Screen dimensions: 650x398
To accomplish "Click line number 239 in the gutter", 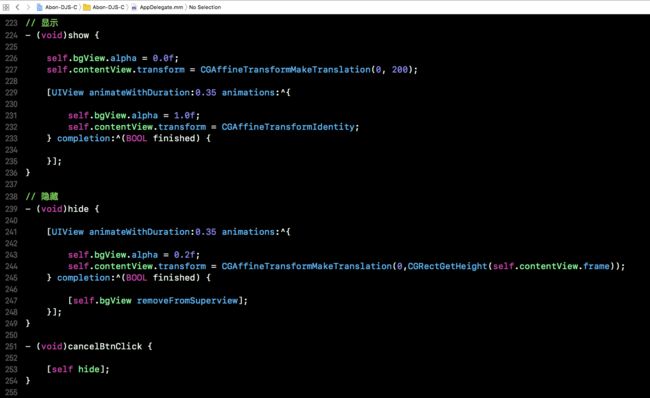I will click(x=11, y=209).
